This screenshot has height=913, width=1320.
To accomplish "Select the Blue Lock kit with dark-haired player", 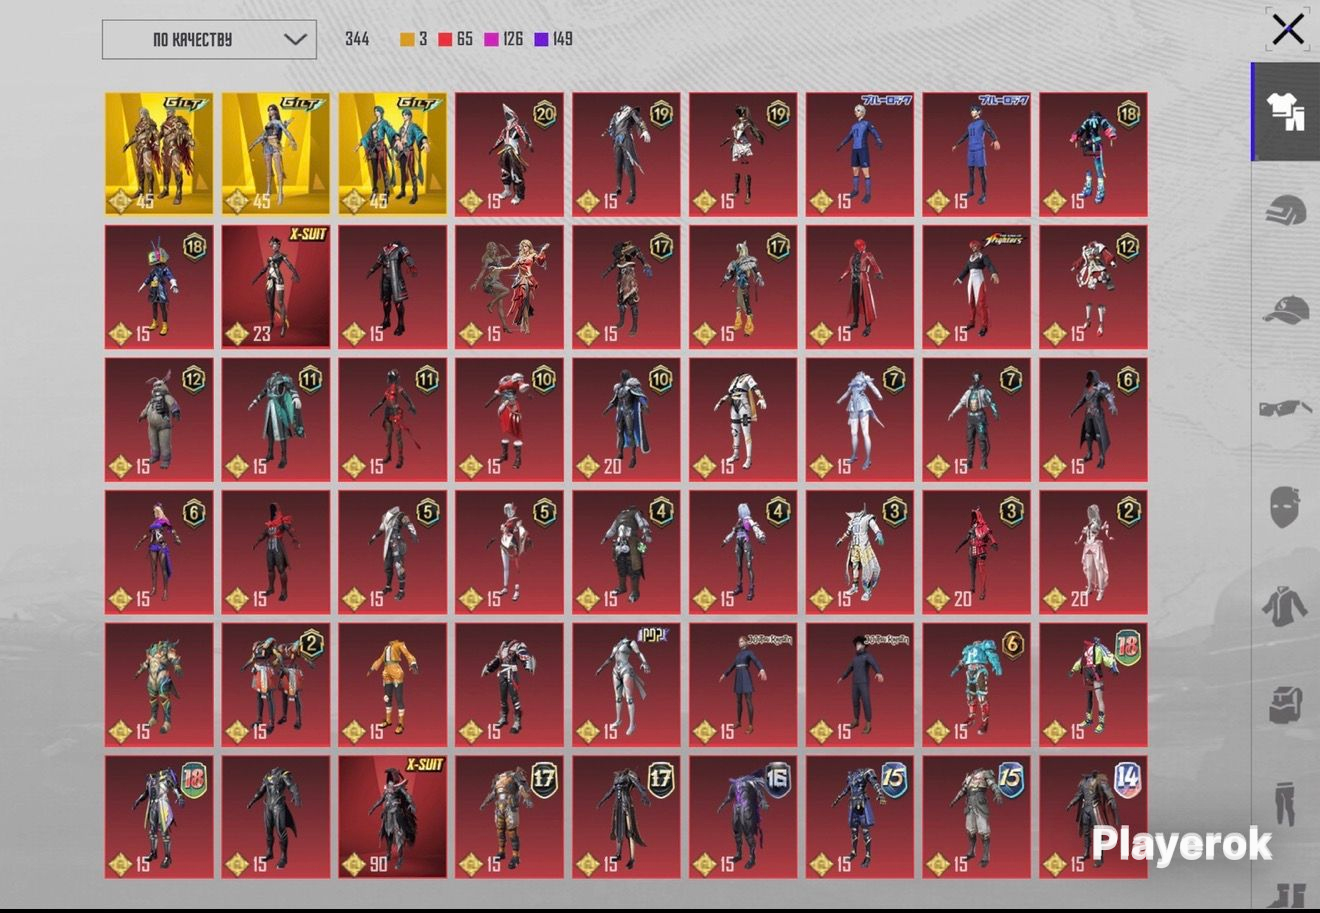I will pos(977,154).
